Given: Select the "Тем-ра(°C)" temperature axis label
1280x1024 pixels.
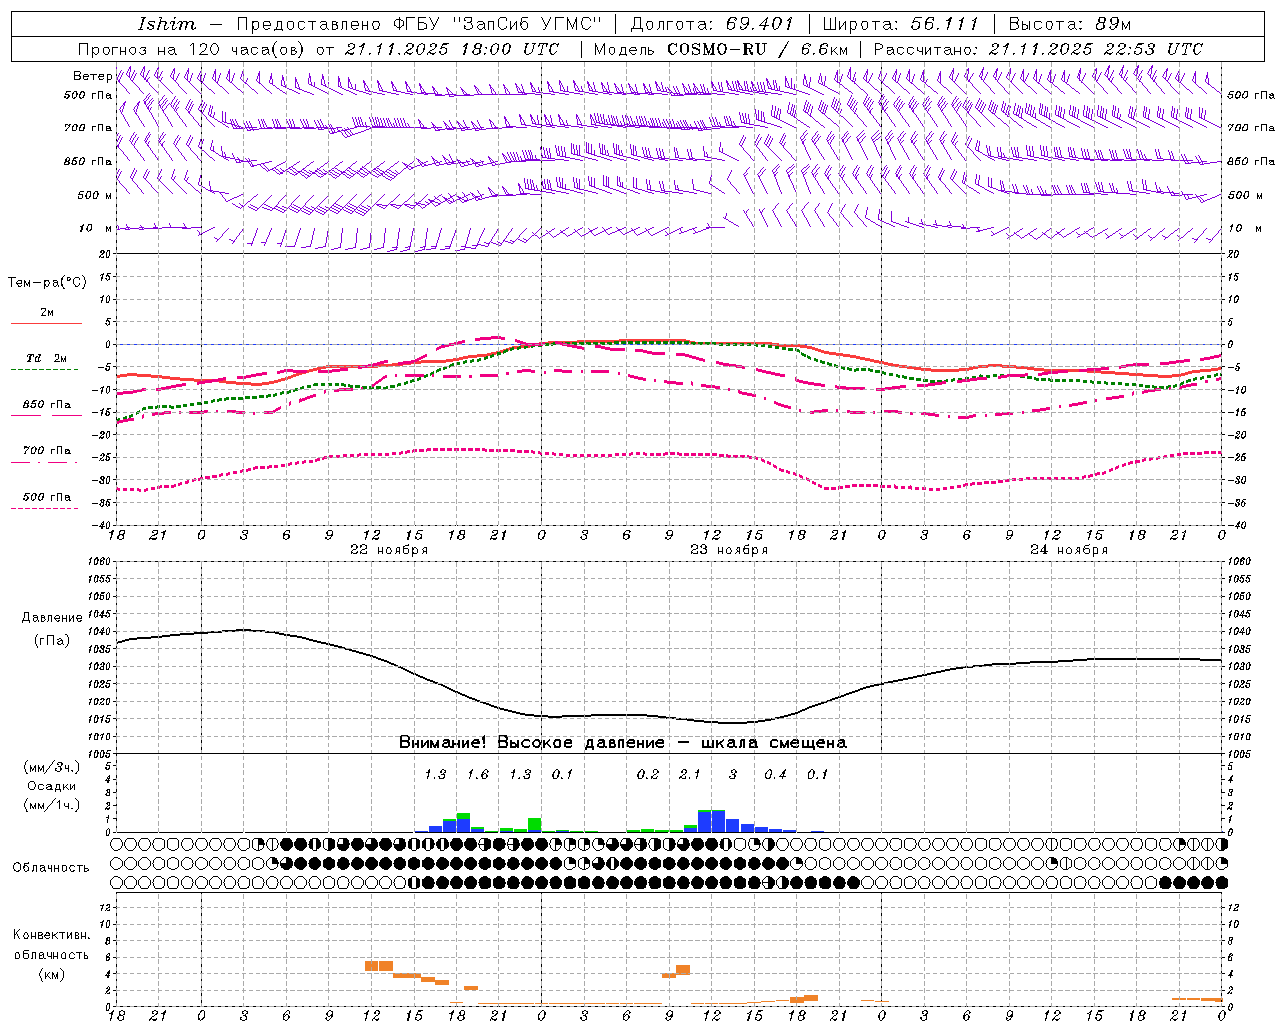Looking at the screenshot, I should pyautogui.click(x=47, y=283).
